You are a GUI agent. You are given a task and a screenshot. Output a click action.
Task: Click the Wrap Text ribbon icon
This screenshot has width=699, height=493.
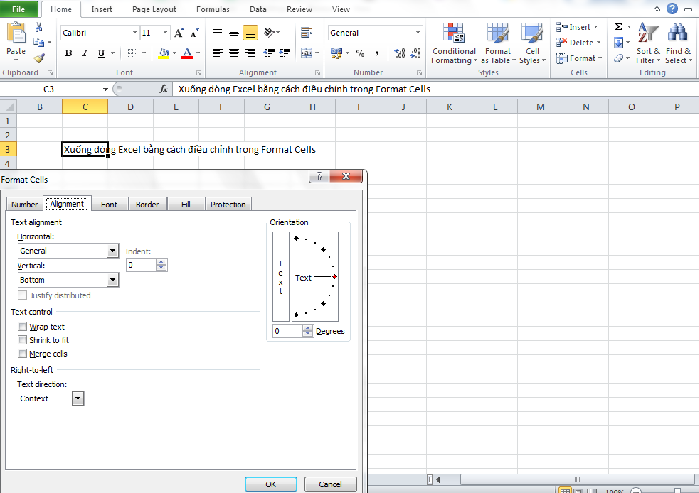pyautogui.click(x=307, y=33)
